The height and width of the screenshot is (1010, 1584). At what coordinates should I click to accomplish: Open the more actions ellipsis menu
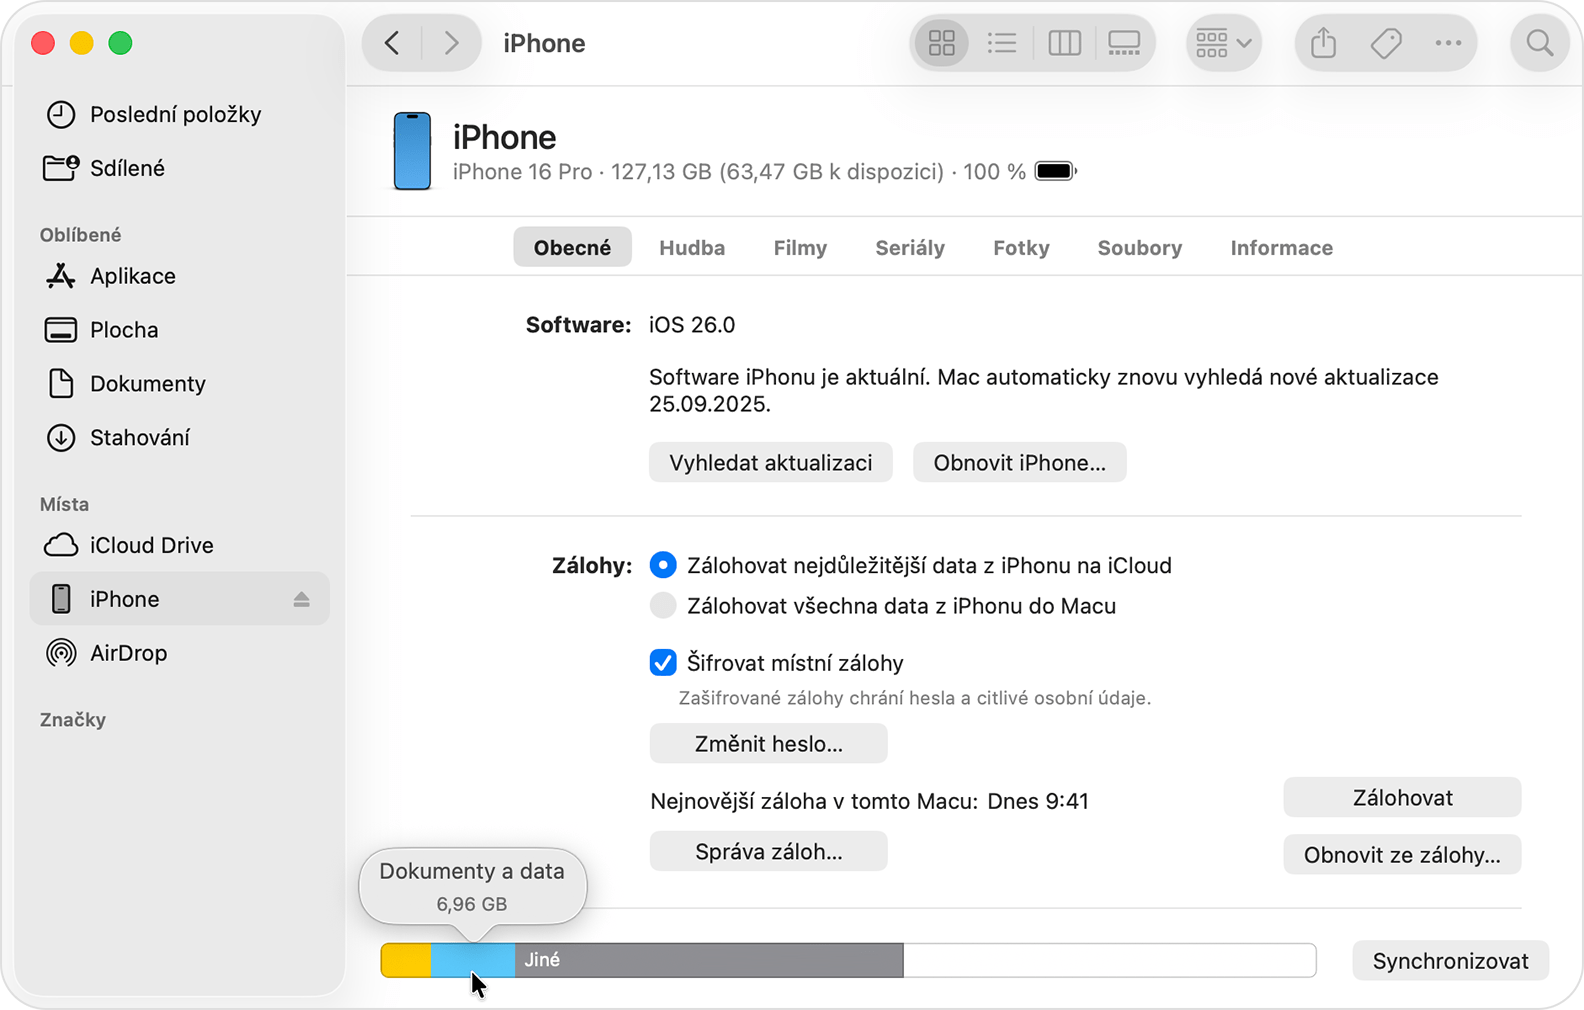click(1448, 43)
